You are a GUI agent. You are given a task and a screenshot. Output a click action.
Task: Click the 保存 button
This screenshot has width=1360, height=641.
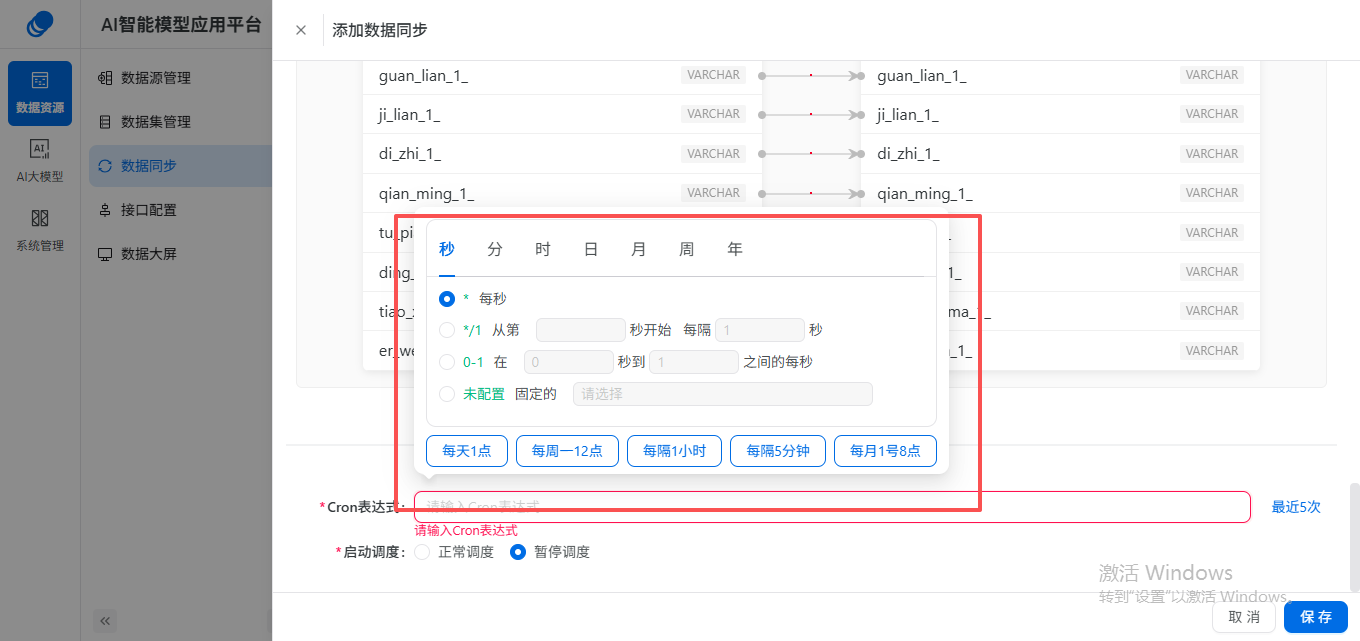click(x=1316, y=617)
